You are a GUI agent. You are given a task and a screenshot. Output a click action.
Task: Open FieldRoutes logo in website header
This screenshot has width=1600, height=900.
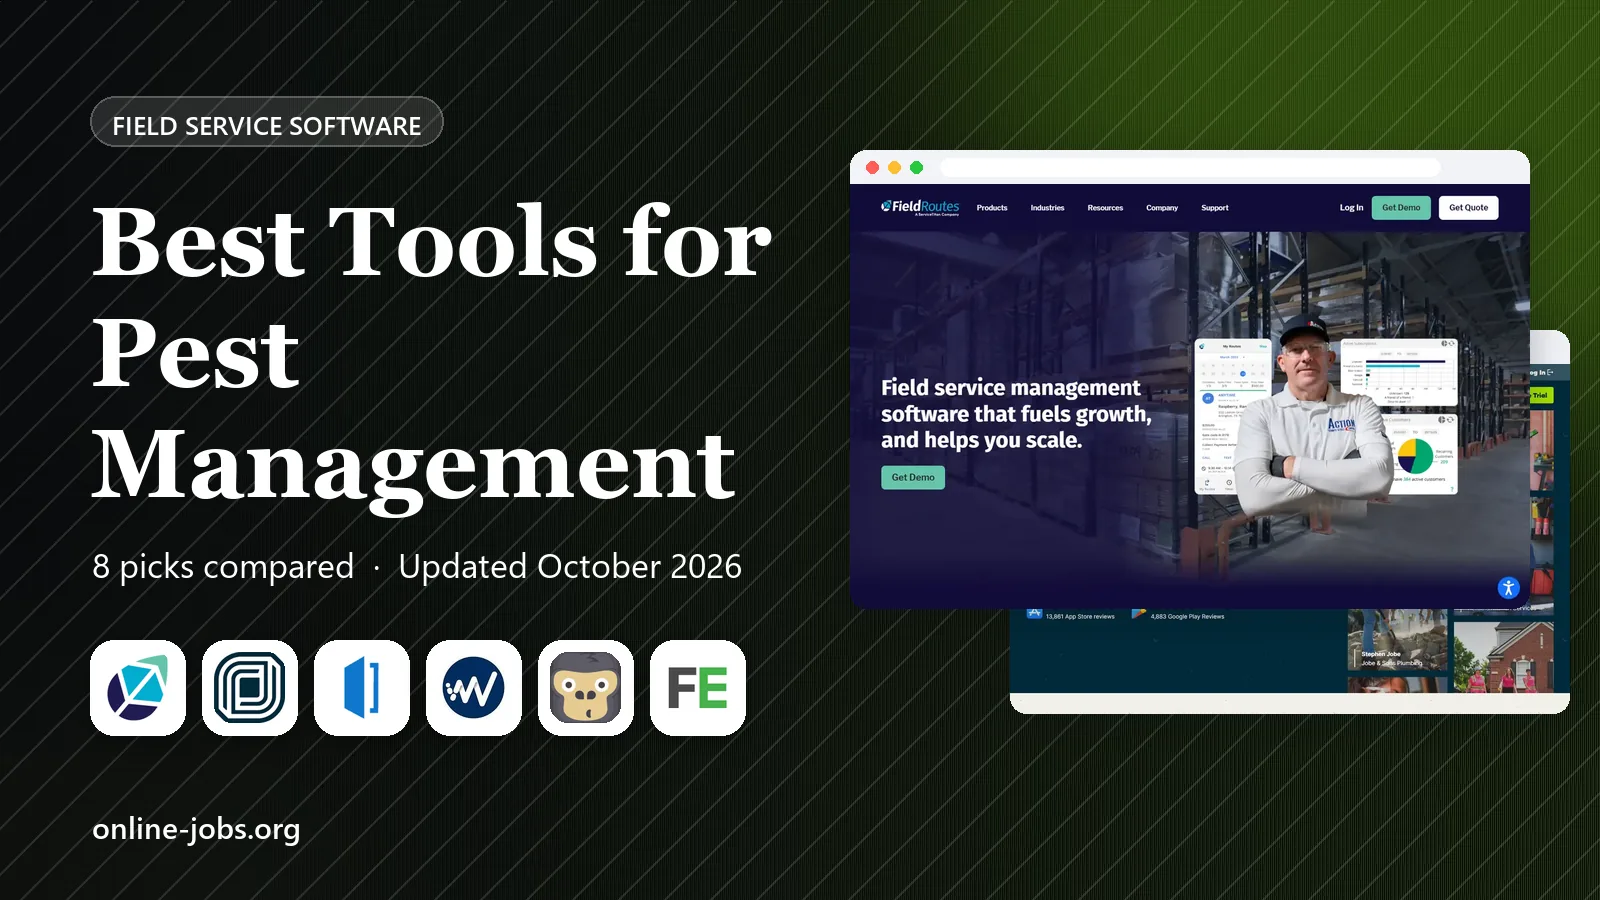coord(920,207)
